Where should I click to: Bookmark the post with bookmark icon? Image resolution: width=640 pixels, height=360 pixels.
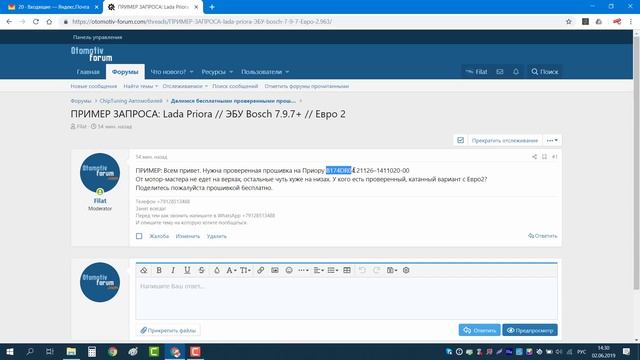544,157
